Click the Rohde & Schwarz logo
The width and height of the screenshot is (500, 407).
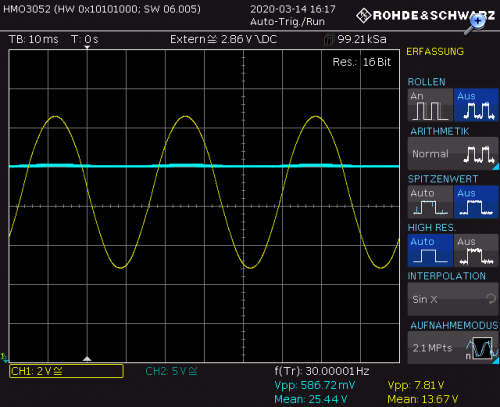coord(425,15)
